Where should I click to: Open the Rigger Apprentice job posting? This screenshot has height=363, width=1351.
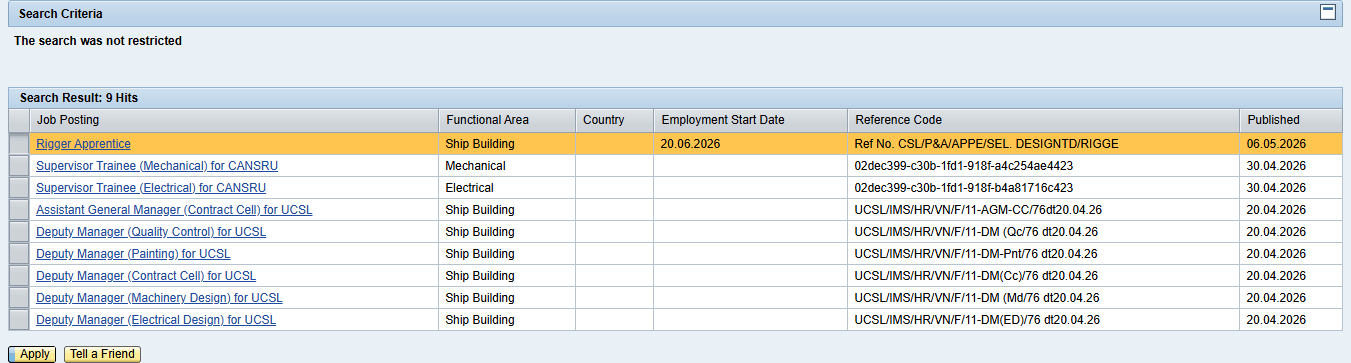(x=83, y=144)
